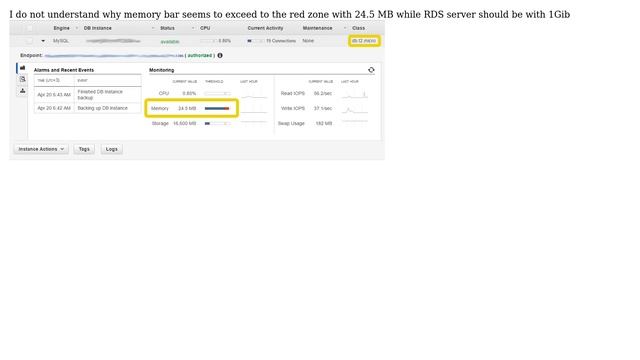Click the 'MySQL' engine cell

[x=61, y=41]
